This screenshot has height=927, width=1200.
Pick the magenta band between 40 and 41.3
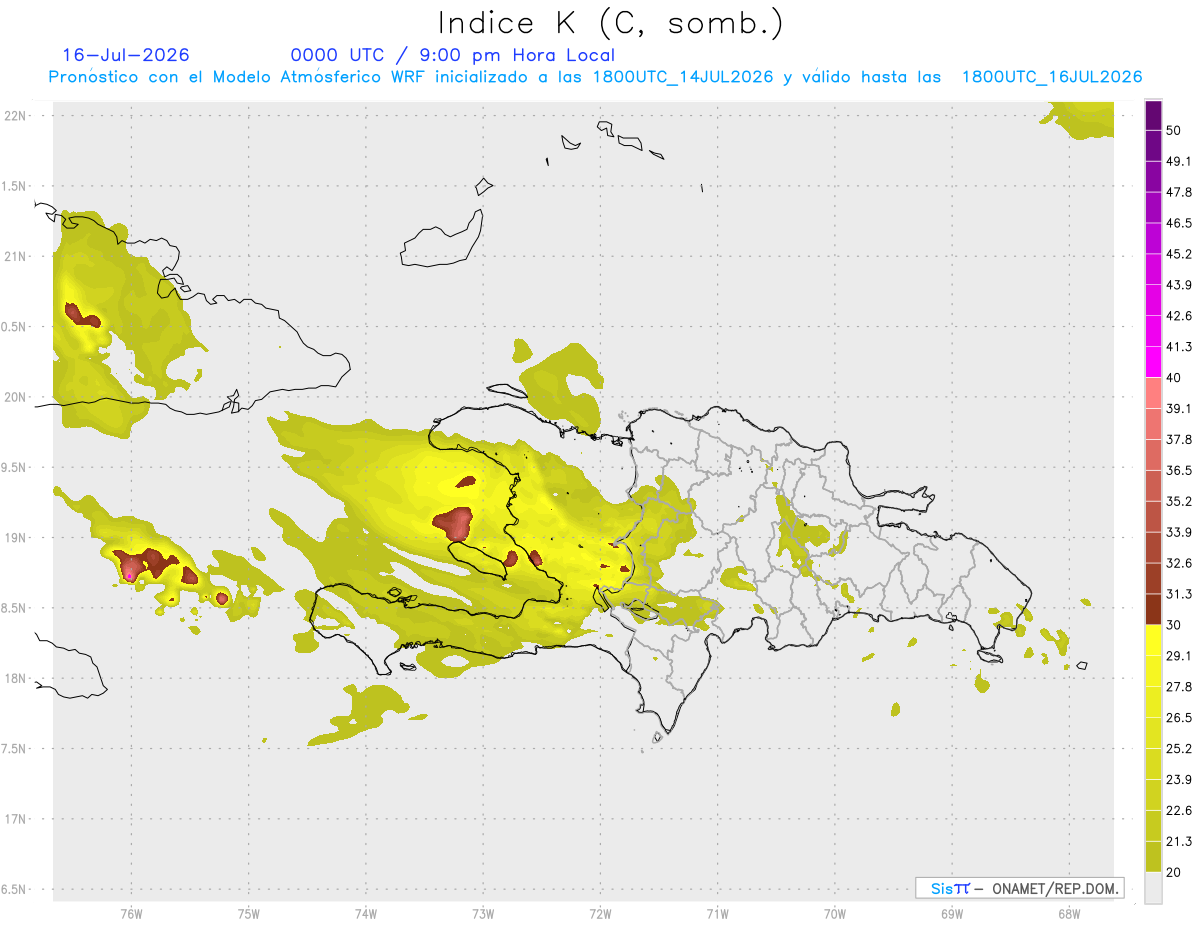[1153, 362]
